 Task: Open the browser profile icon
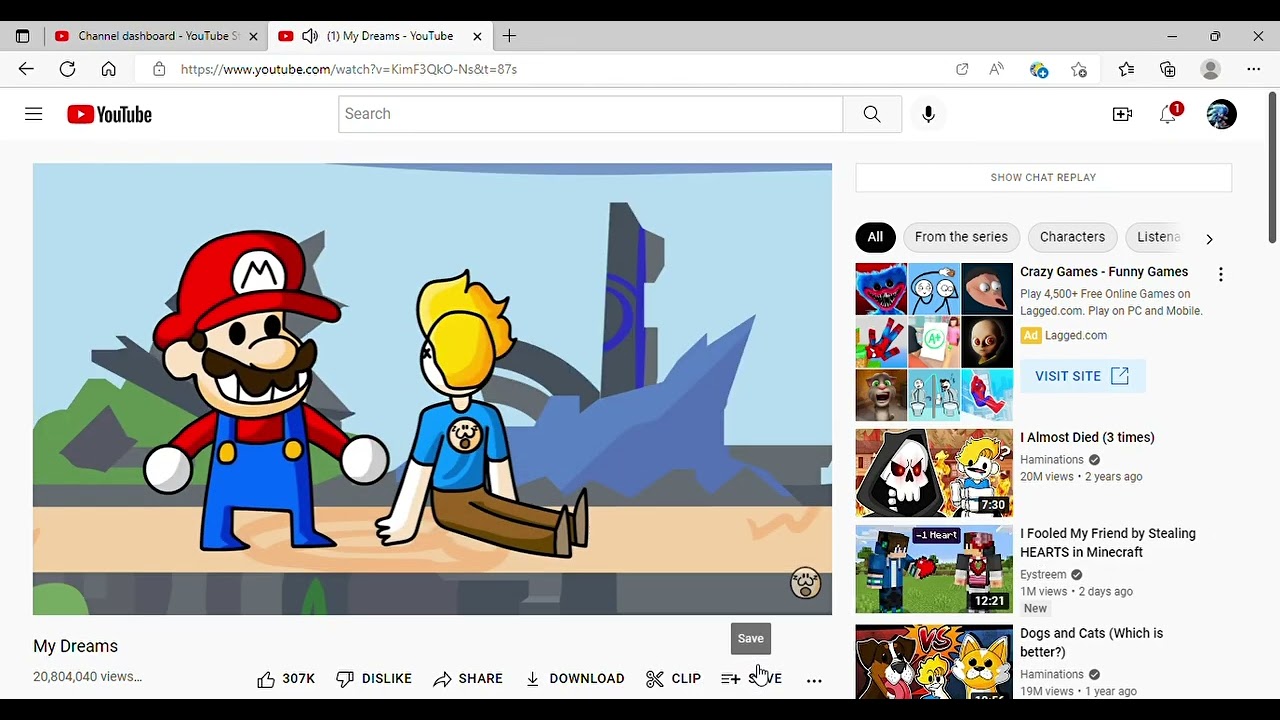(1211, 69)
